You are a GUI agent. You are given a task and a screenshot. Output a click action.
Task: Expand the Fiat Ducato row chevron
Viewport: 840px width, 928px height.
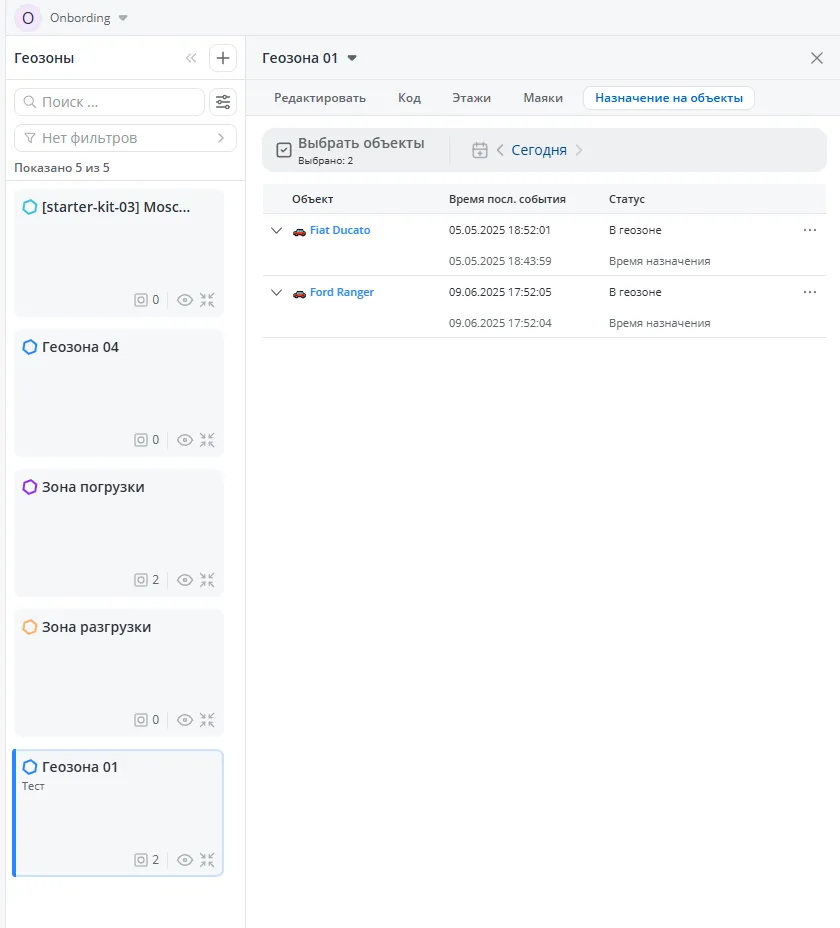point(277,230)
